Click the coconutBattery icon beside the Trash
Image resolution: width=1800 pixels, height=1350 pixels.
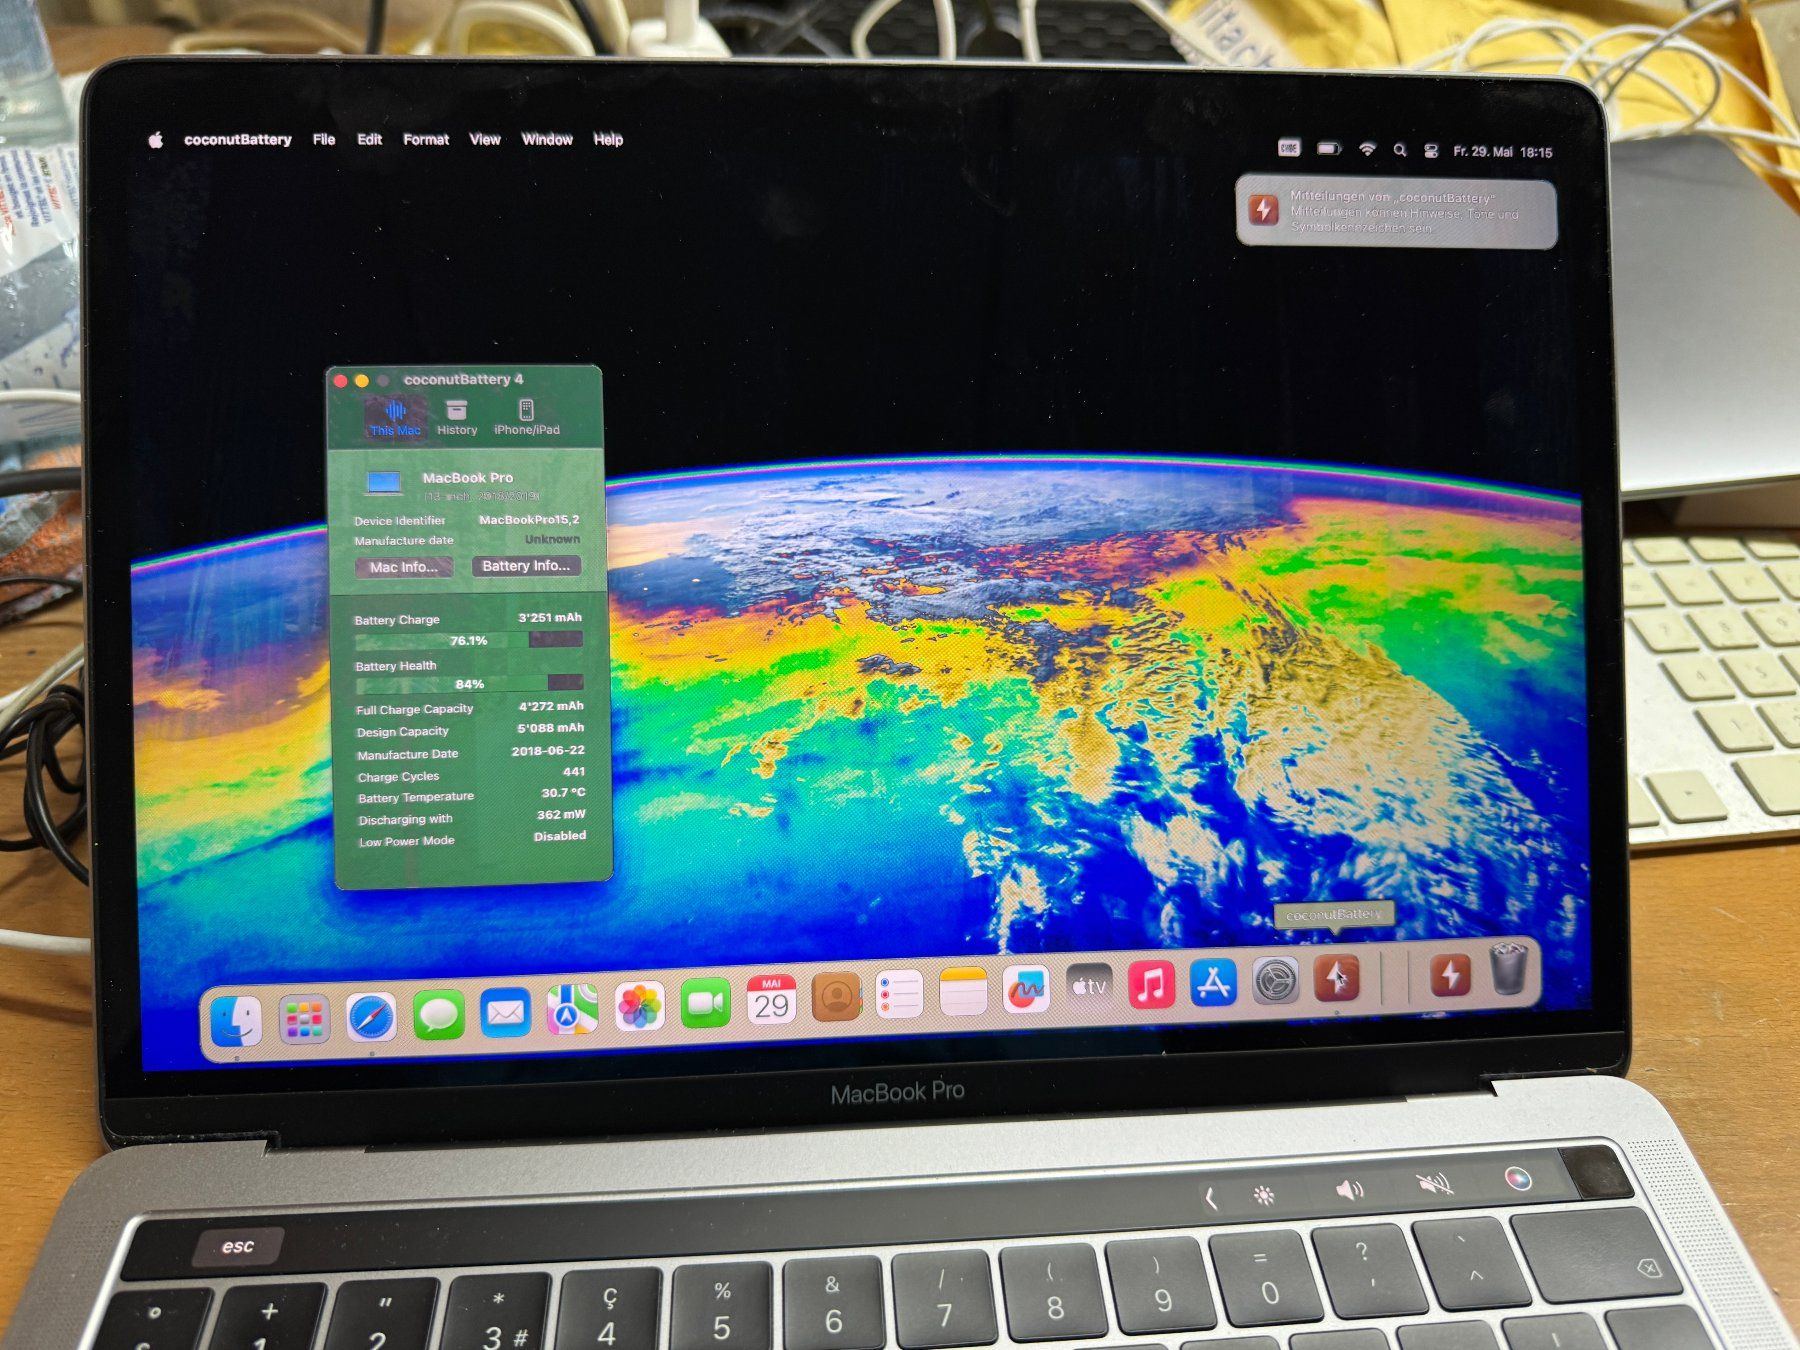(x=1450, y=975)
